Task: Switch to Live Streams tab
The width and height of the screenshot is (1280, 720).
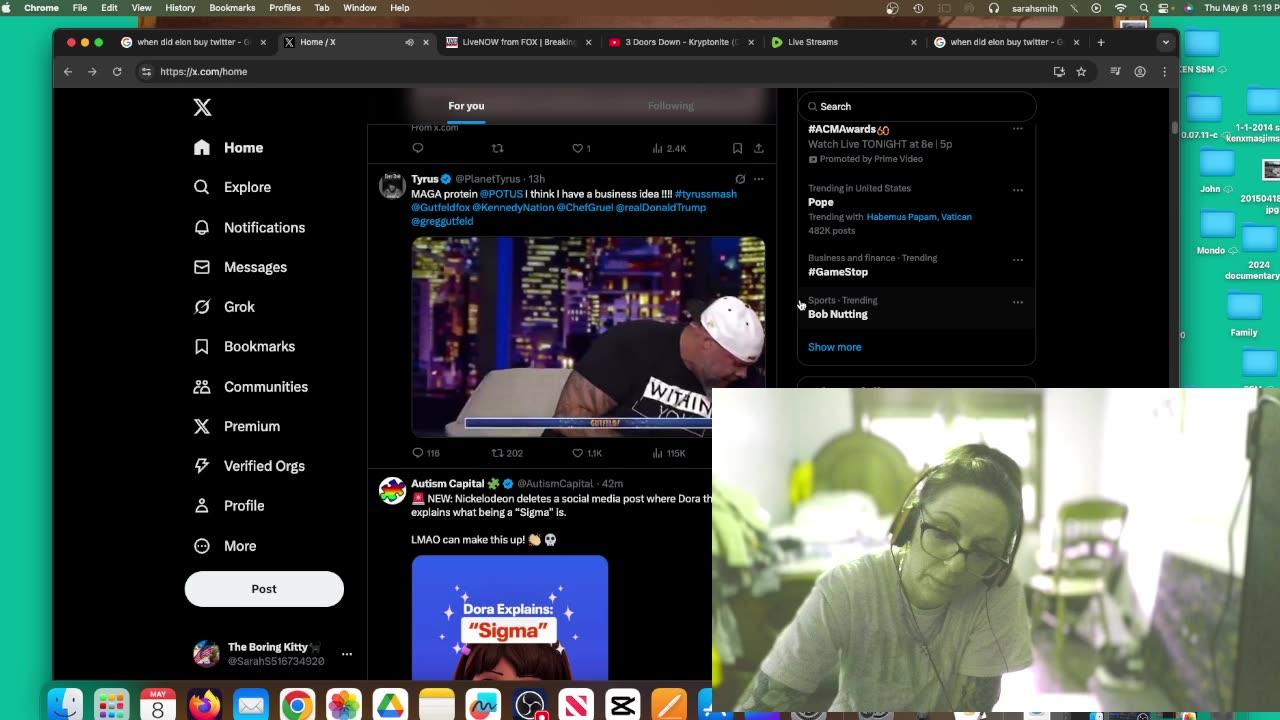Action: click(844, 42)
